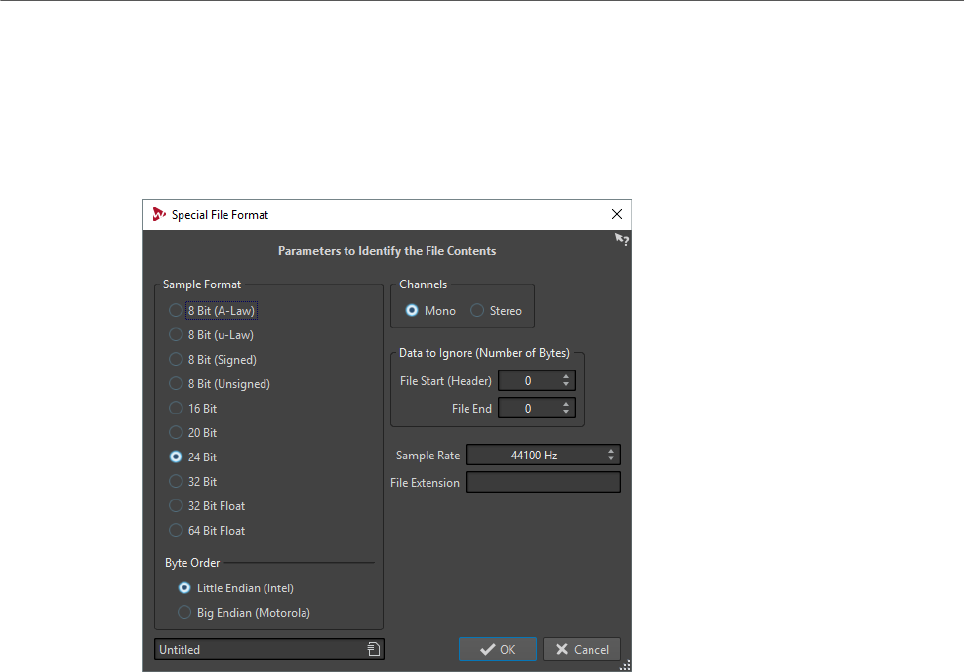This screenshot has width=965, height=672.
Task: Choose 32 Bit Float format
Action: click(207, 506)
